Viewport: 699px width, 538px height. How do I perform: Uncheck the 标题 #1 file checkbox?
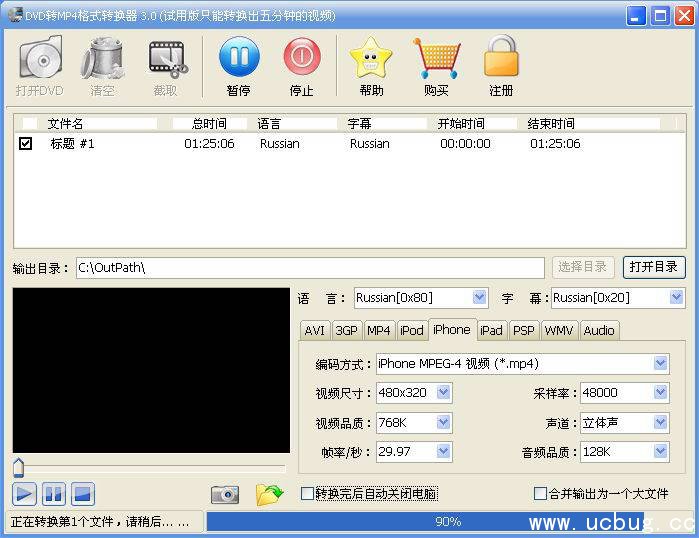coord(26,144)
